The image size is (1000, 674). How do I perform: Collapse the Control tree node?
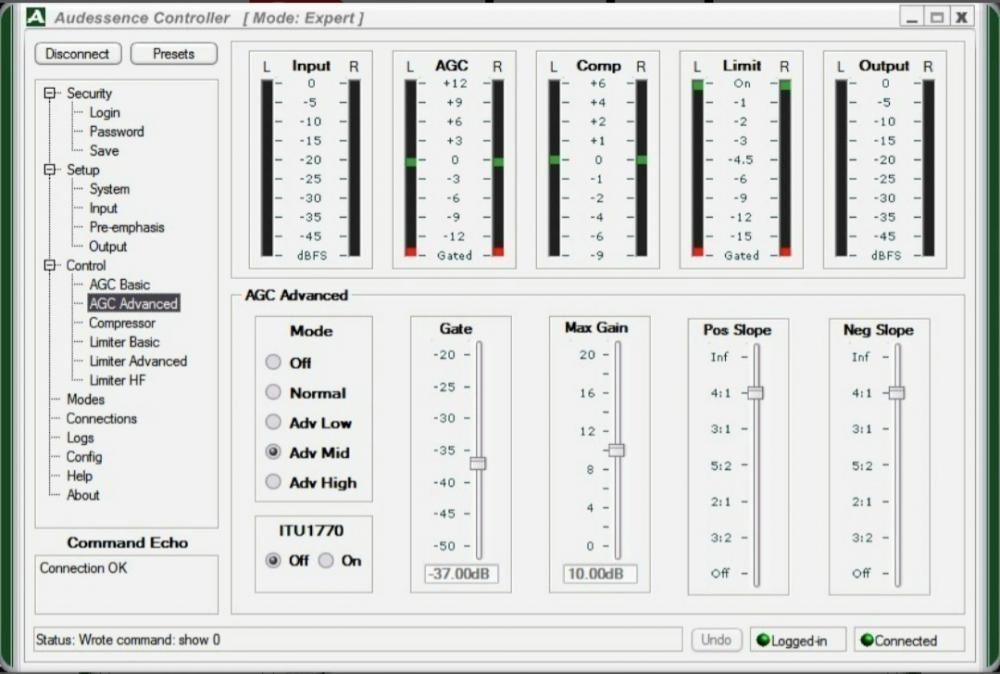click(x=49, y=265)
